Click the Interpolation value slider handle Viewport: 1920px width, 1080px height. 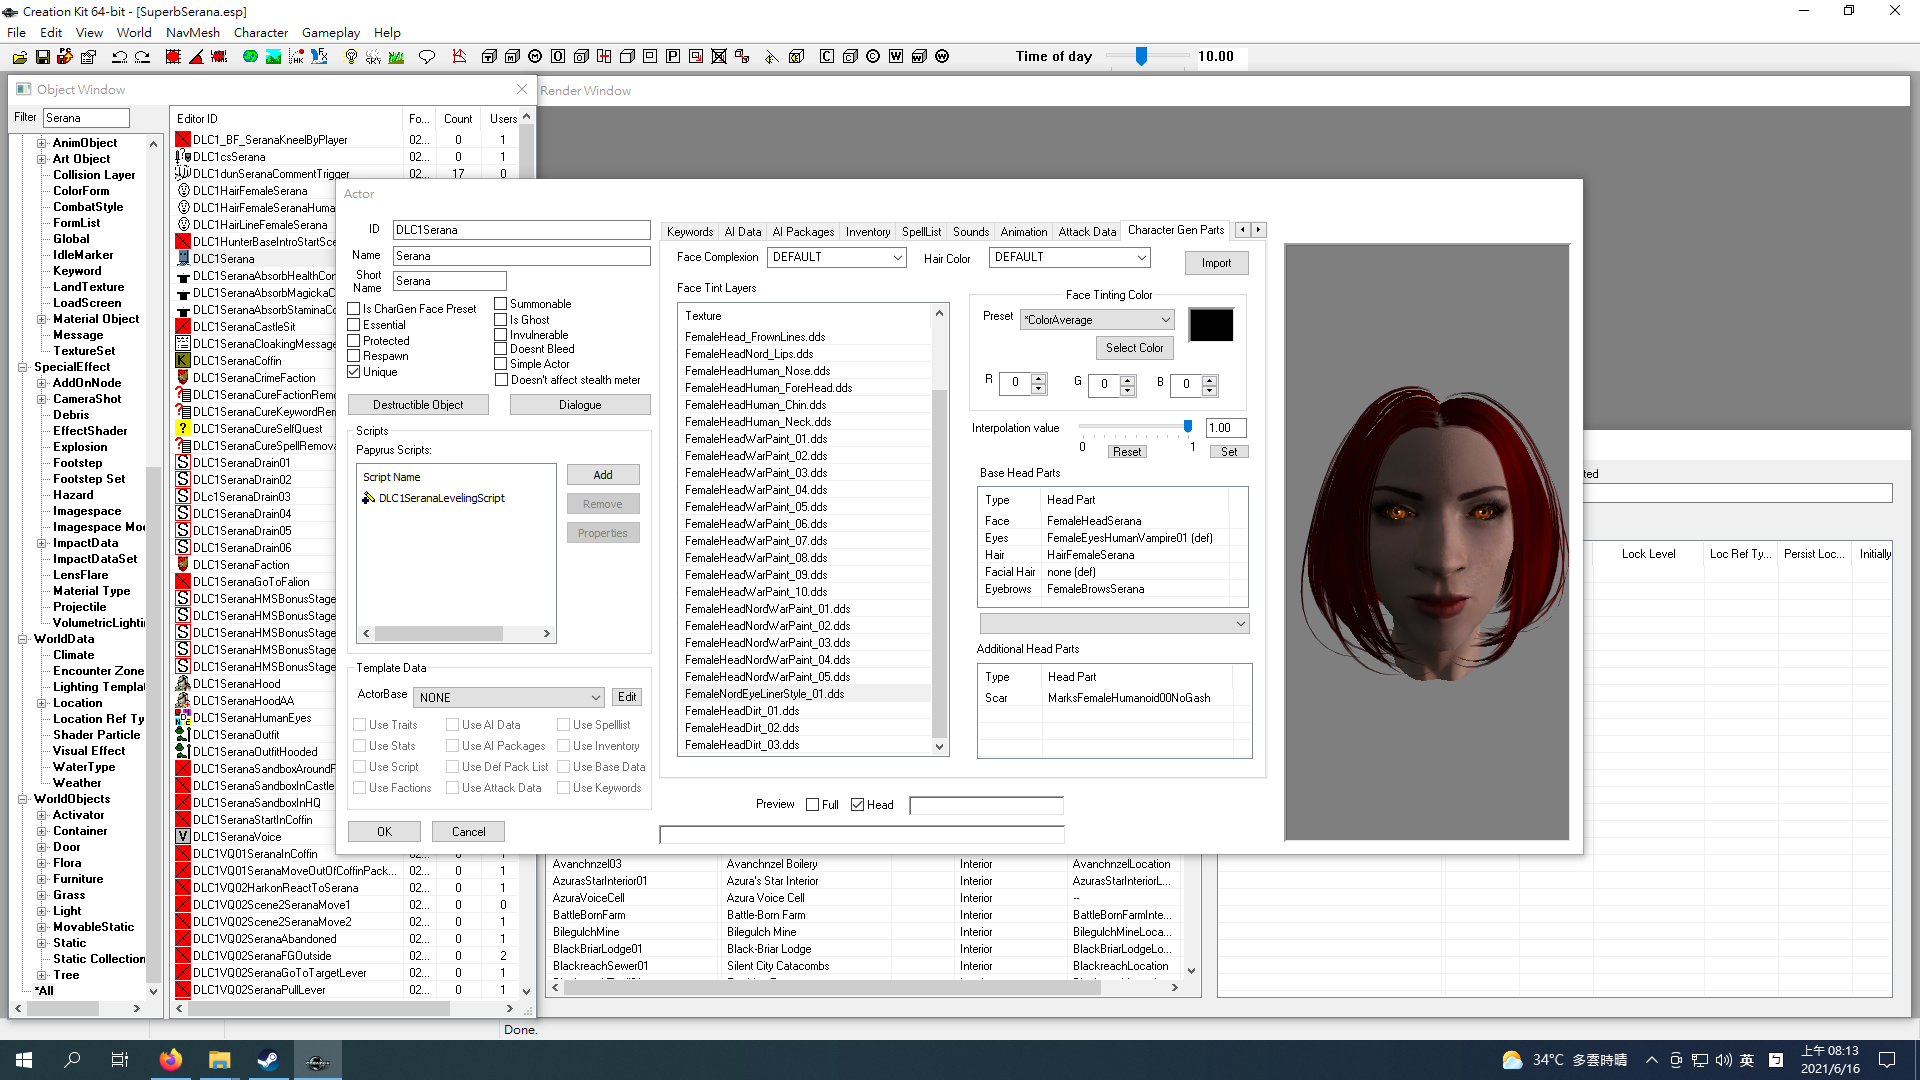tap(1188, 427)
